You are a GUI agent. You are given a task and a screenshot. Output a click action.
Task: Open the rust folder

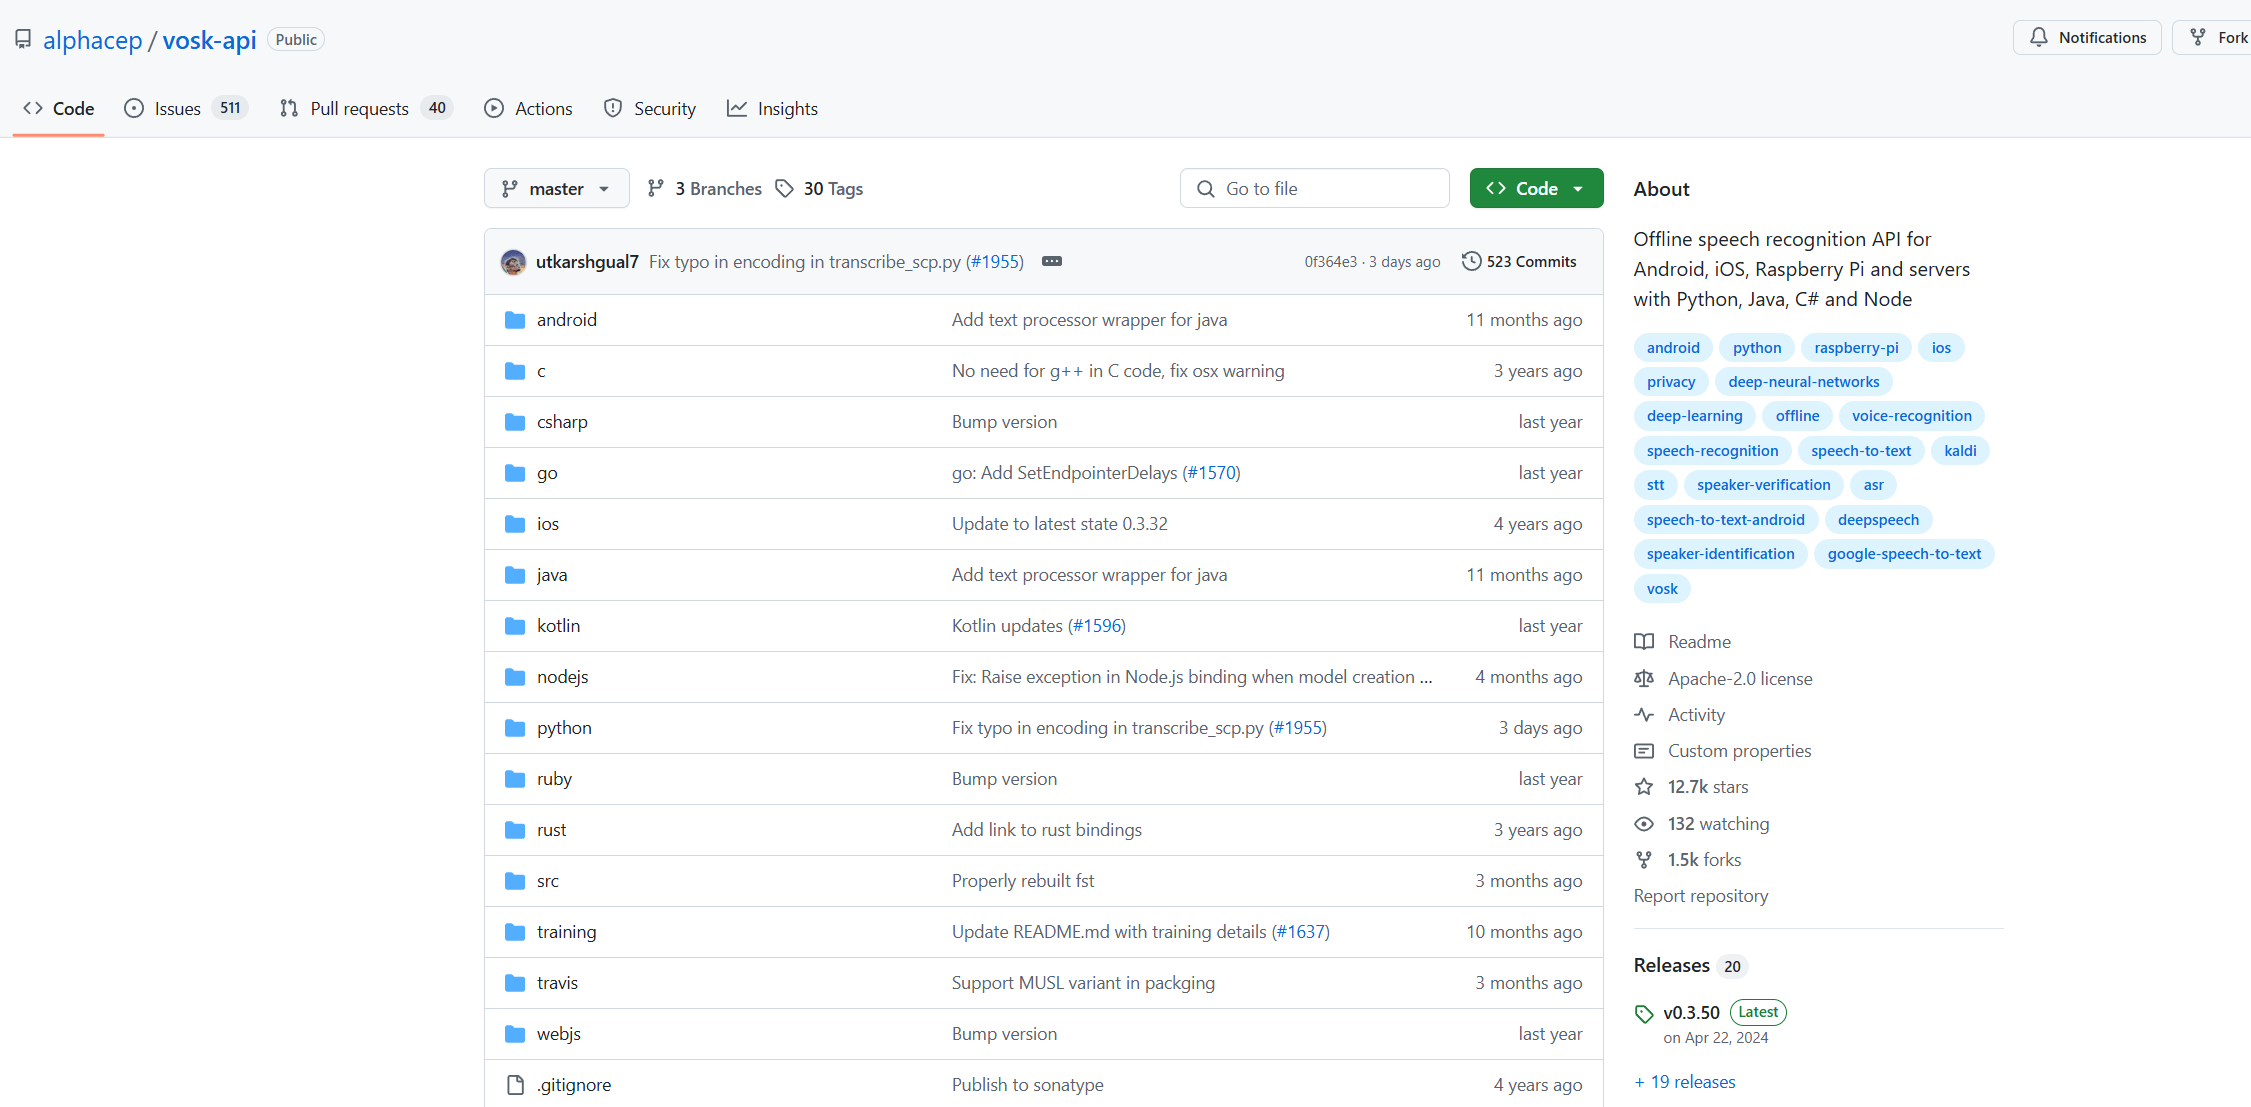coord(551,830)
